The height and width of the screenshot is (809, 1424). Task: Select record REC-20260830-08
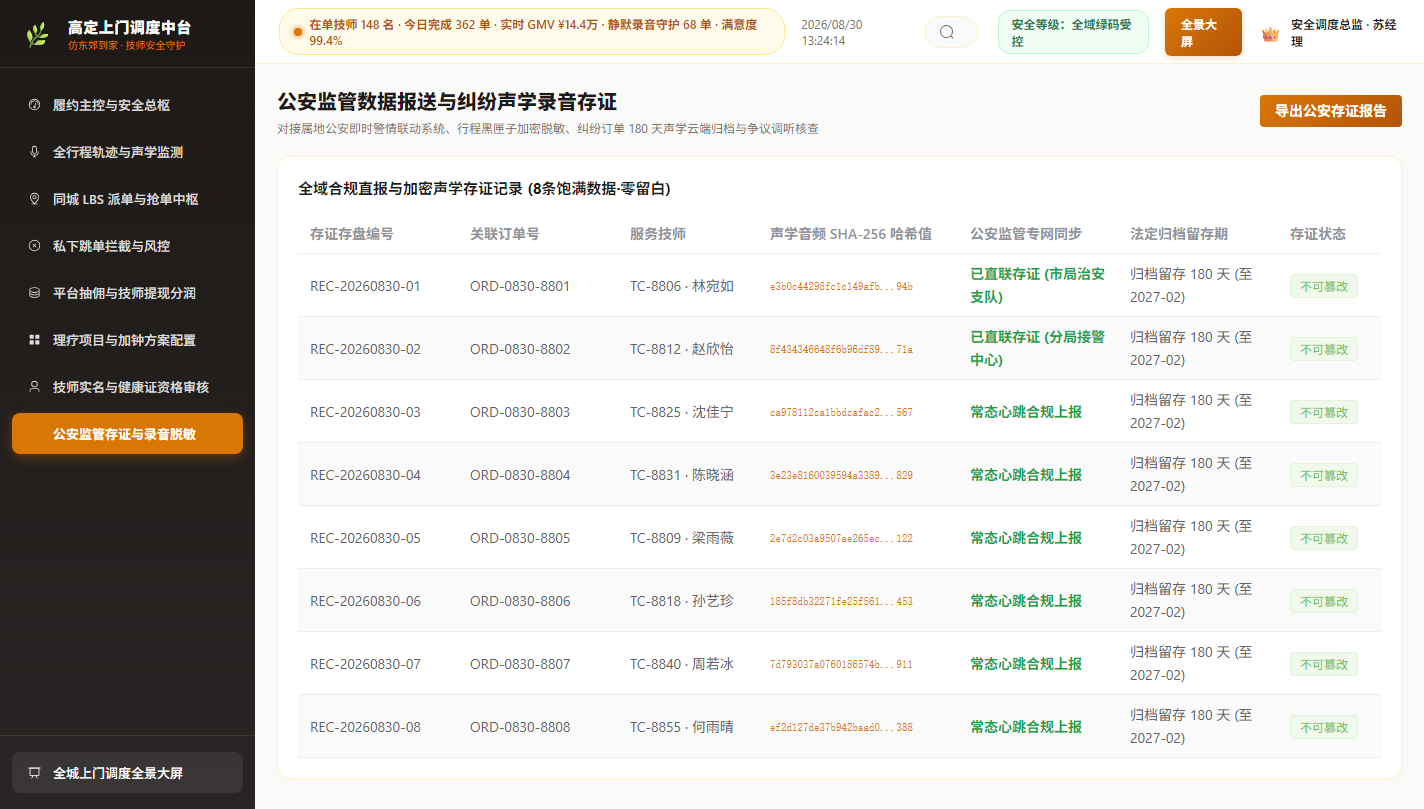[x=365, y=727]
